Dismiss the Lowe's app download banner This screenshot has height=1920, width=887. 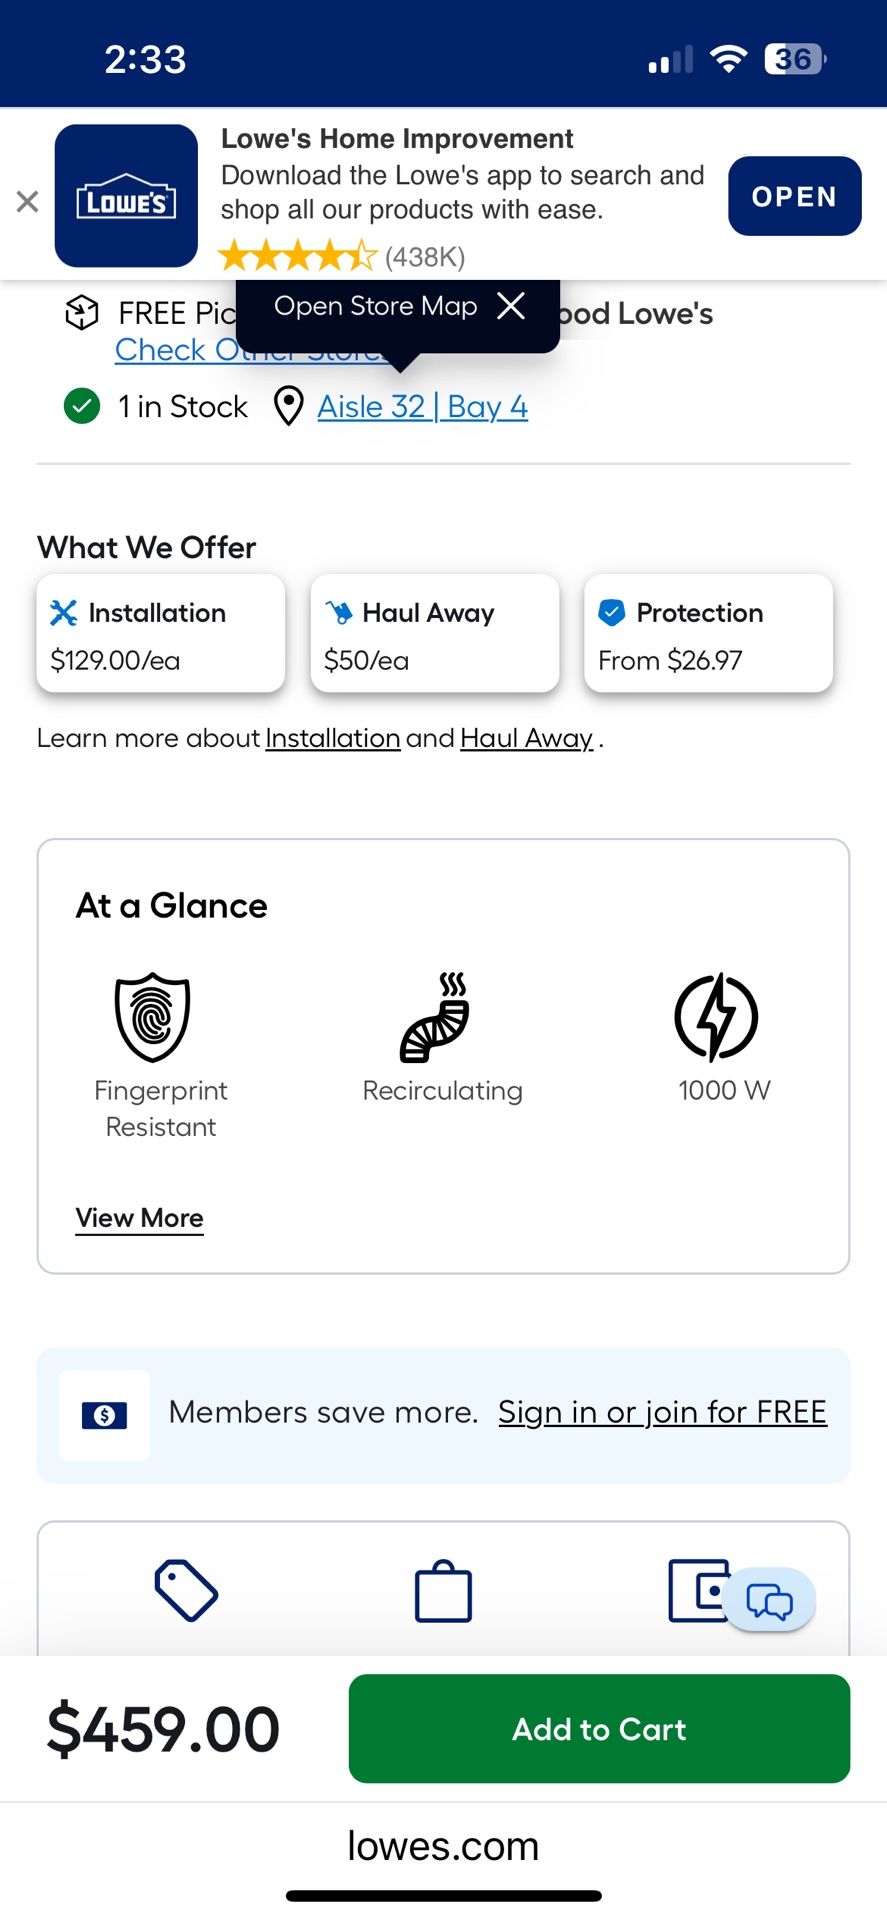click(28, 201)
